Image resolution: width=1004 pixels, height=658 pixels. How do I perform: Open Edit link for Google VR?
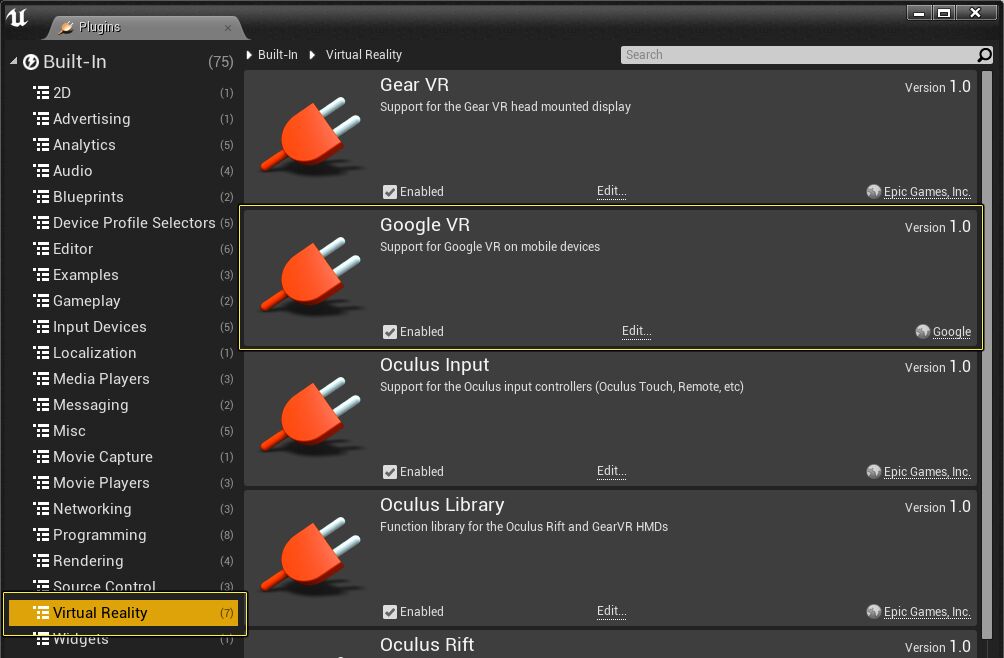coord(636,331)
